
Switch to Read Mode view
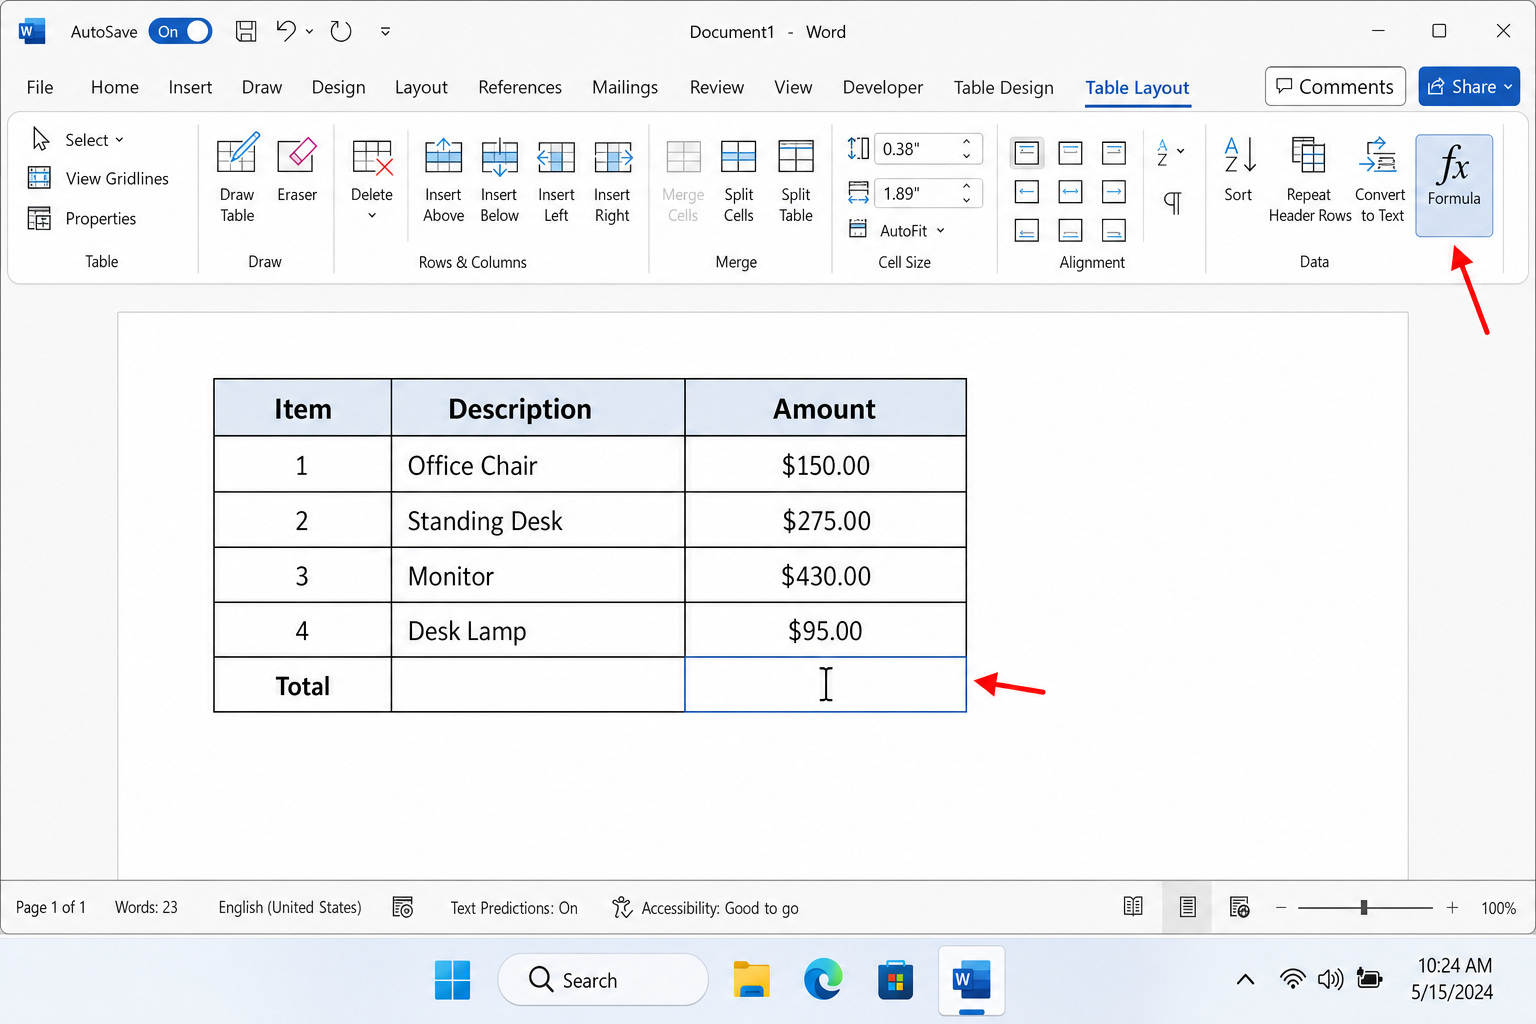coord(1133,907)
